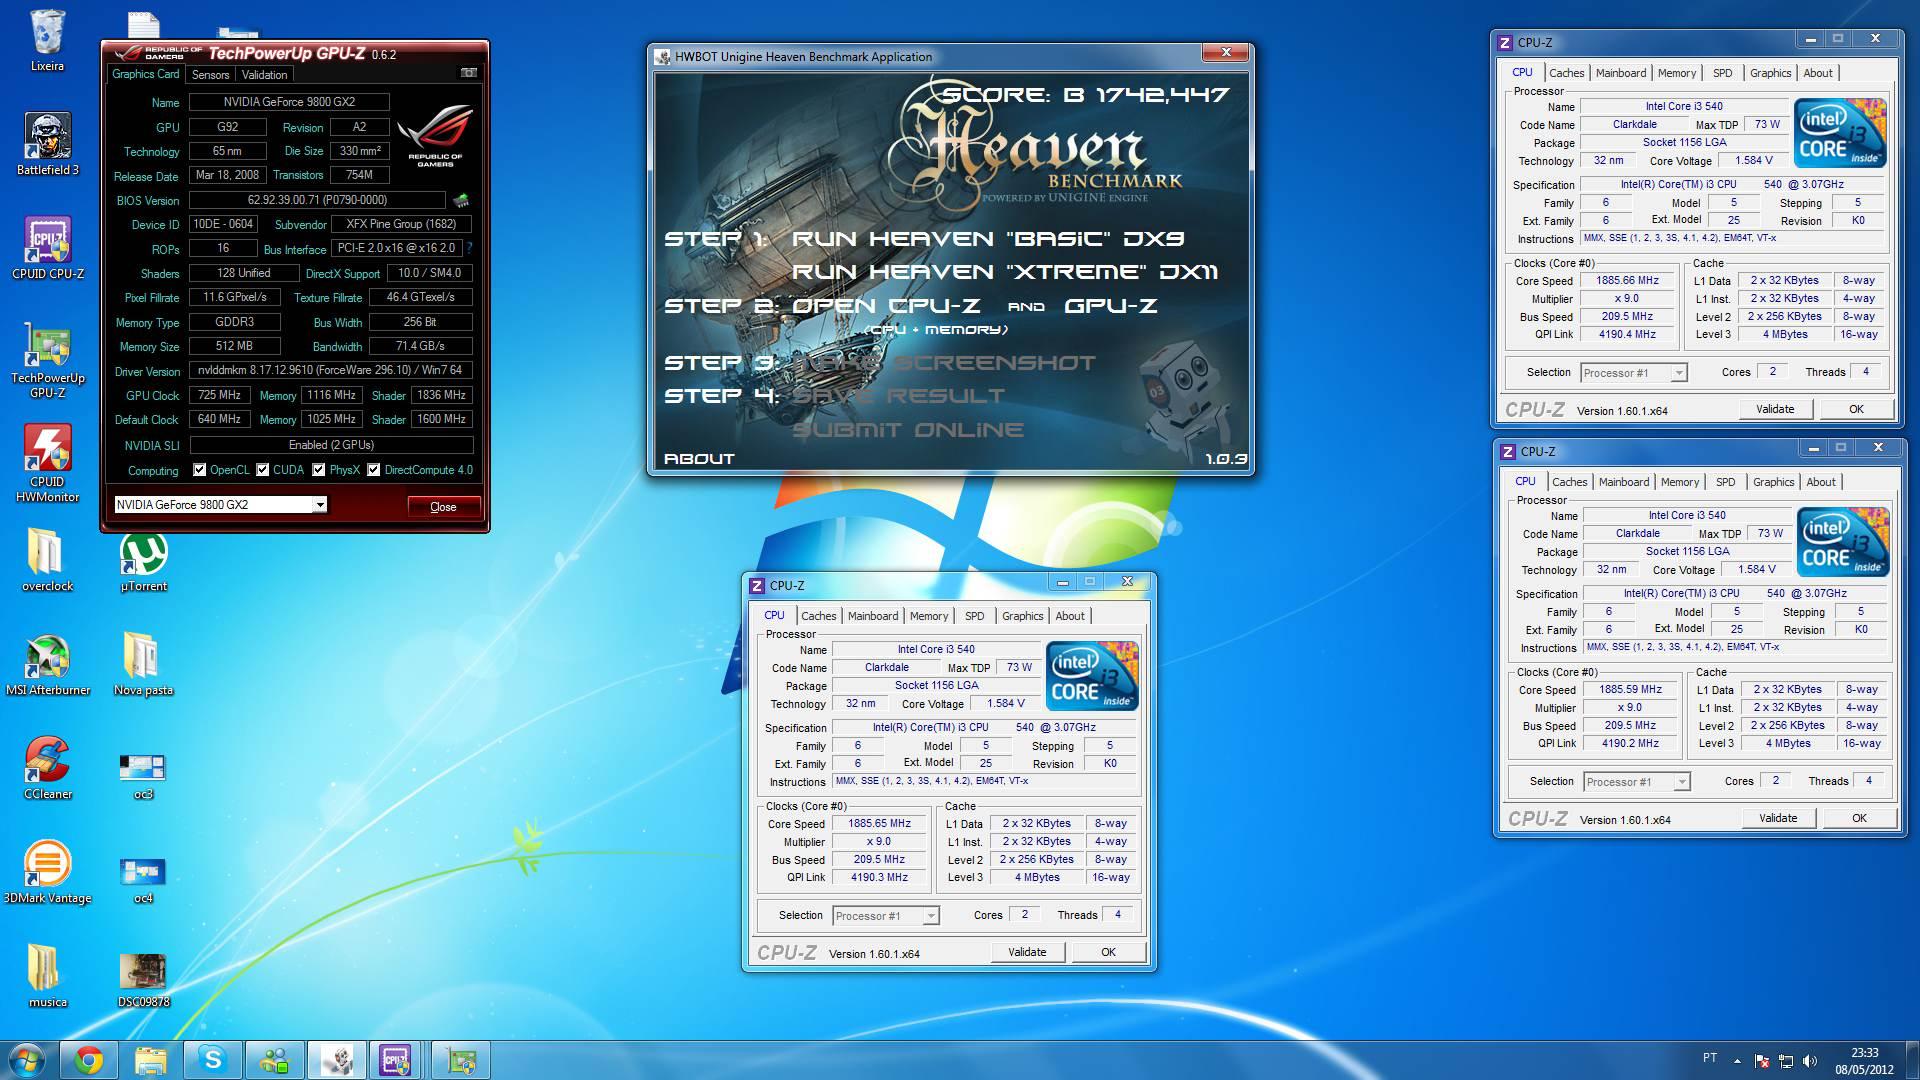The width and height of the screenshot is (1920, 1080).
Task: Open the oc4 image file
Action: (x=143, y=878)
